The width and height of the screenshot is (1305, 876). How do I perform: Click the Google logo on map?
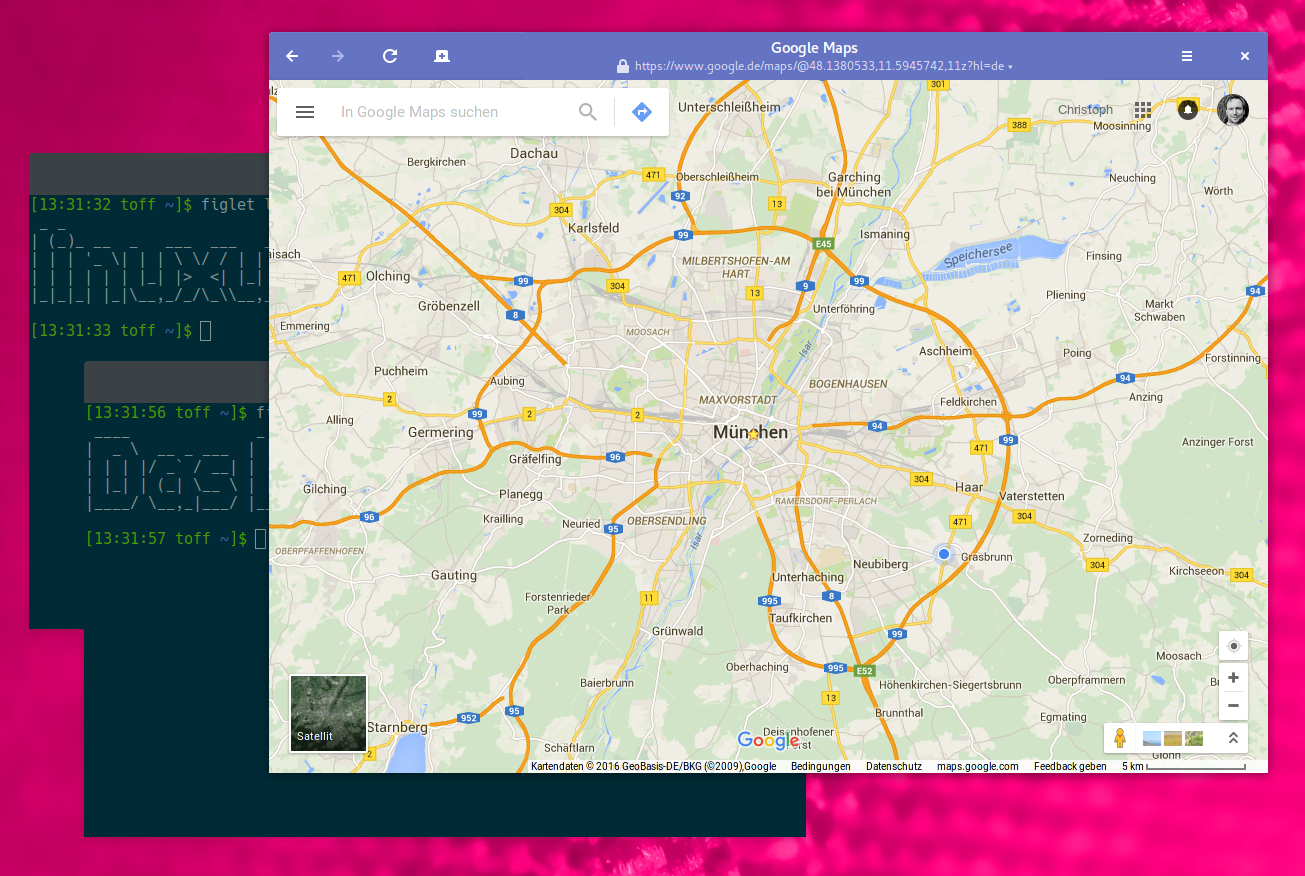768,740
